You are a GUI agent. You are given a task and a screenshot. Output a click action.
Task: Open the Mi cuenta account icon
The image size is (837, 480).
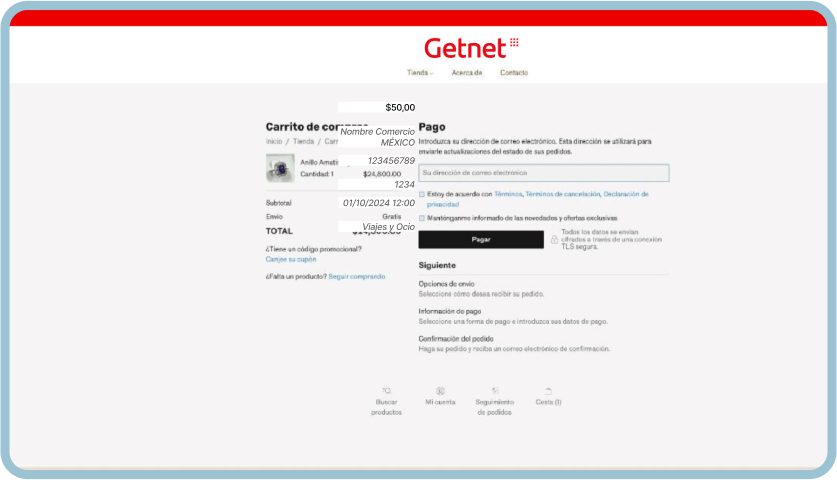point(440,391)
